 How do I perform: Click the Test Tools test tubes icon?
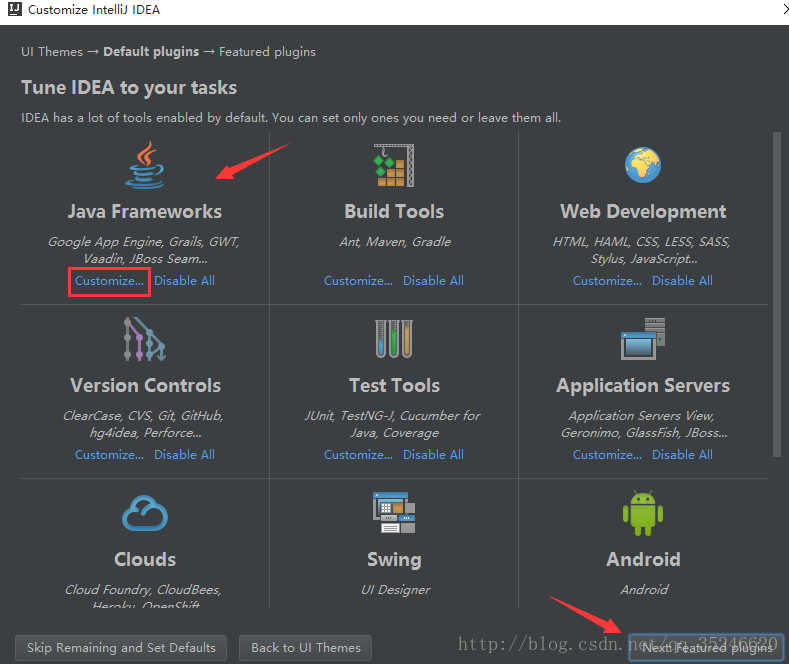pos(394,339)
